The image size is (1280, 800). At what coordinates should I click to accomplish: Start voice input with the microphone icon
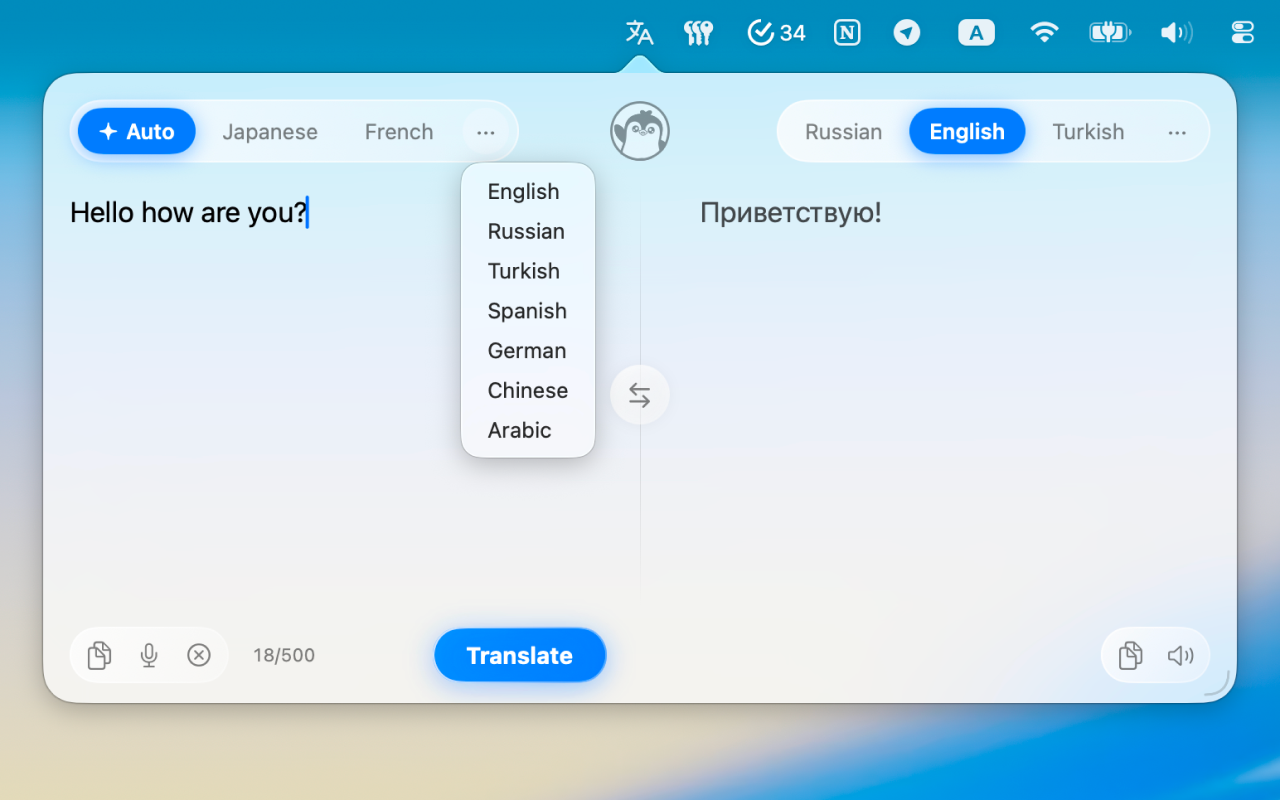[148, 655]
